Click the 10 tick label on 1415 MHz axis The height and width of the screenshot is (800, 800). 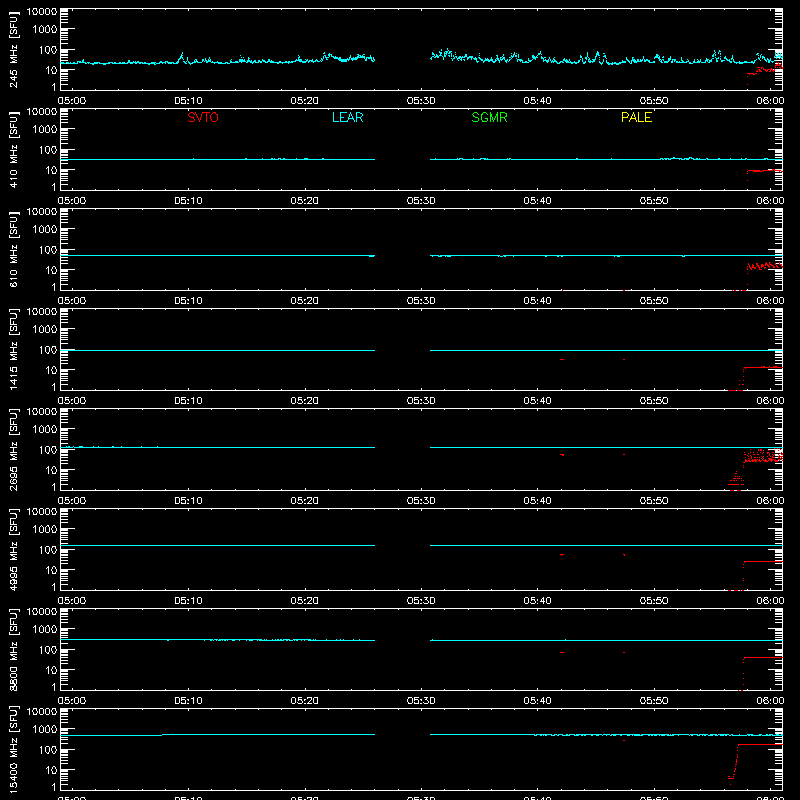[51, 370]
